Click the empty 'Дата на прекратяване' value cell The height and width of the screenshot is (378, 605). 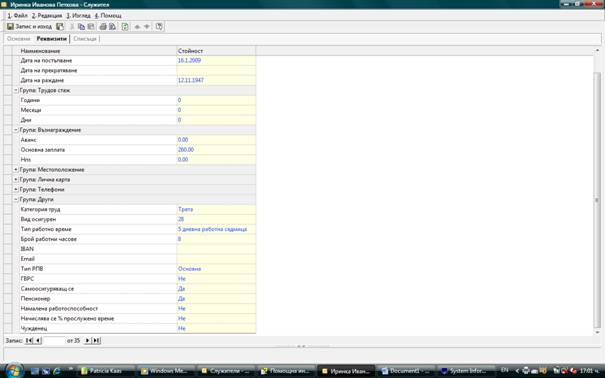click(x=216, y=71)
